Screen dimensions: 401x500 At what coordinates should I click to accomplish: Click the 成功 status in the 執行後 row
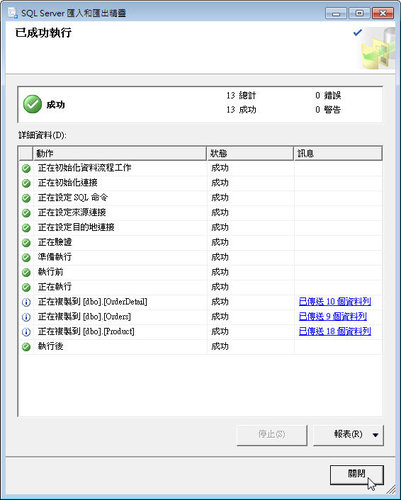pos(220,346)
